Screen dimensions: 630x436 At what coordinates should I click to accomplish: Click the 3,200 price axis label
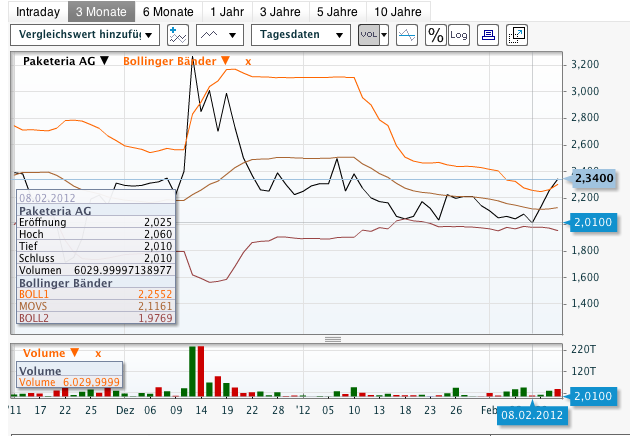[x=585, y=64]
